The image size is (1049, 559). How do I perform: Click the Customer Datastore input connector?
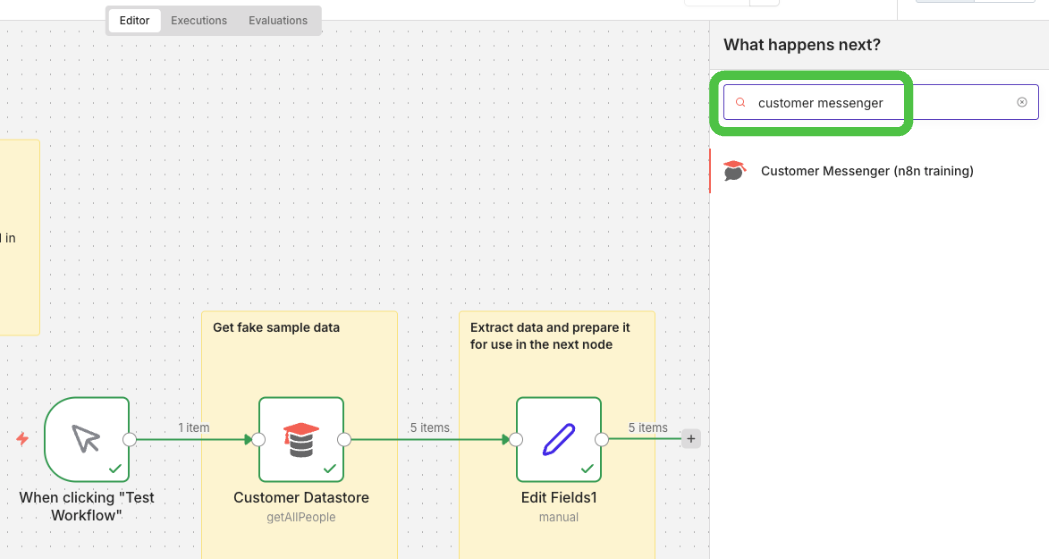coord(258,439)
